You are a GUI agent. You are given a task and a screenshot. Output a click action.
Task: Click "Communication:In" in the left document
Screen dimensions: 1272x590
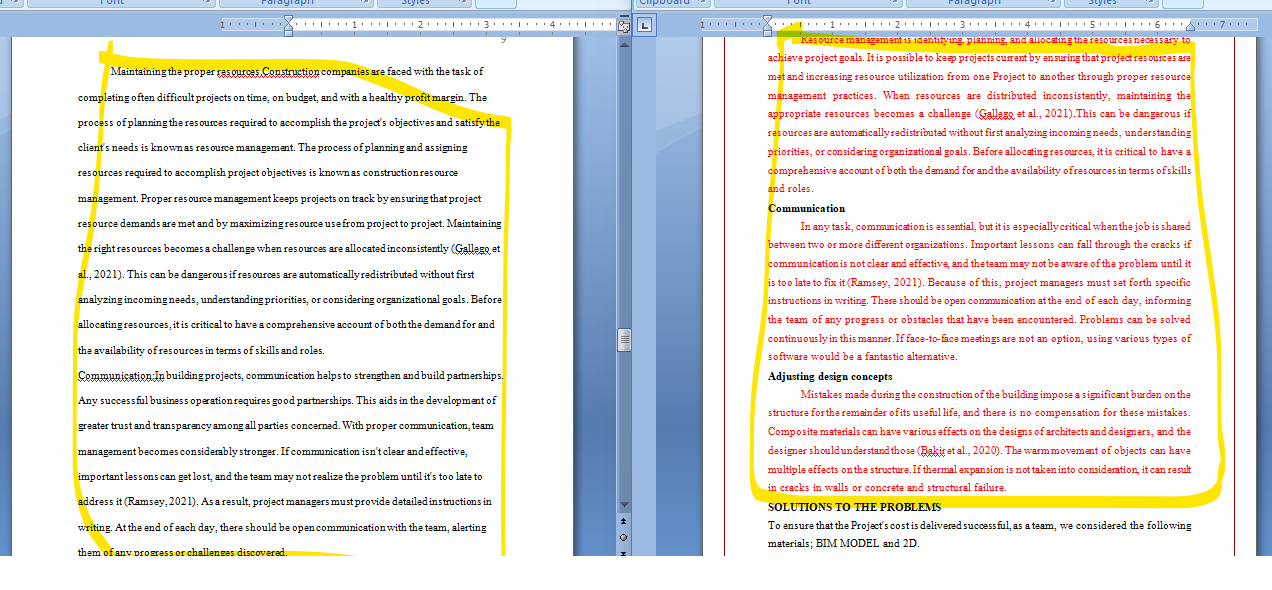pyautogui.click(x=121, y=376)
